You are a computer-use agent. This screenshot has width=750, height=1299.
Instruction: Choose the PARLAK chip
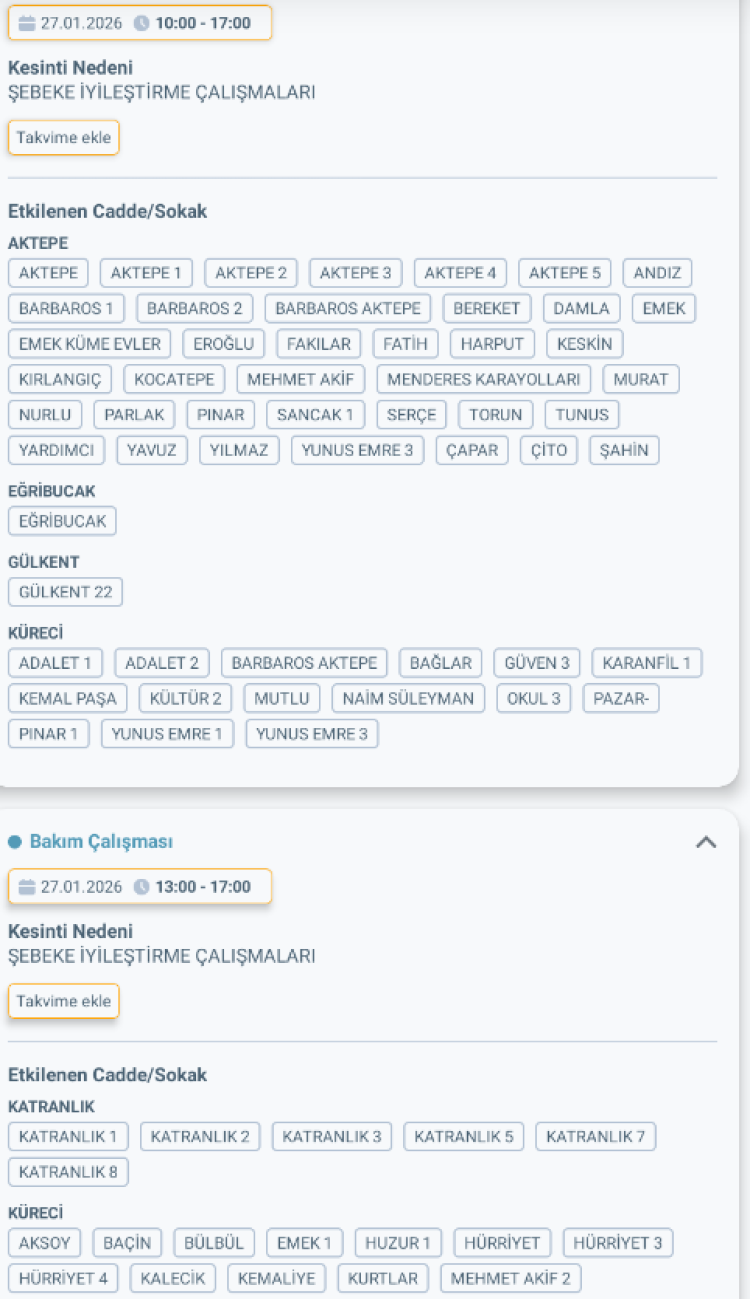[x=135, y=414]
